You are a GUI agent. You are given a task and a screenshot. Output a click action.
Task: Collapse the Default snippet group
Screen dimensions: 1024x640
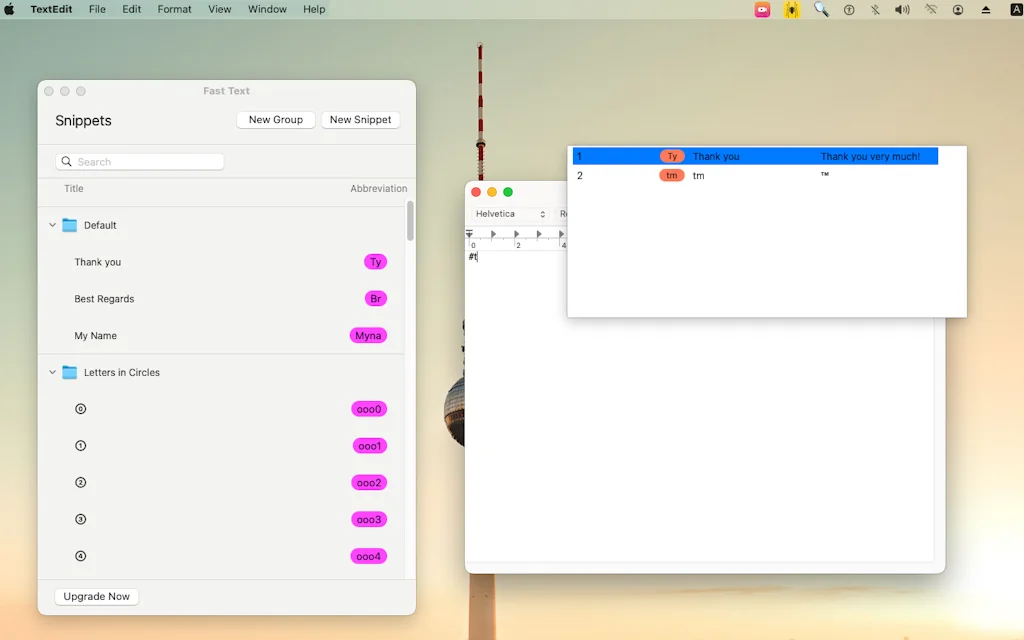point(52,225)
